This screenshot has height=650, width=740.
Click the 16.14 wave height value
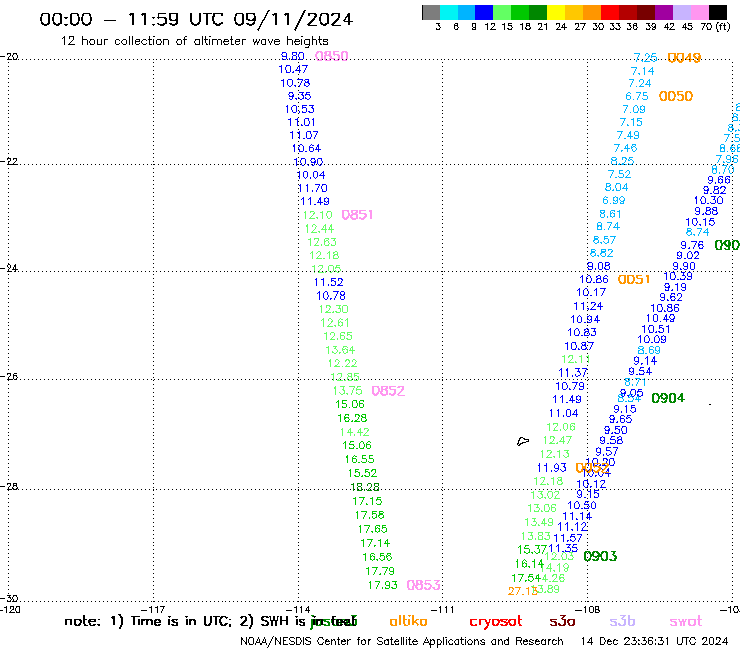tap(529, 564)
